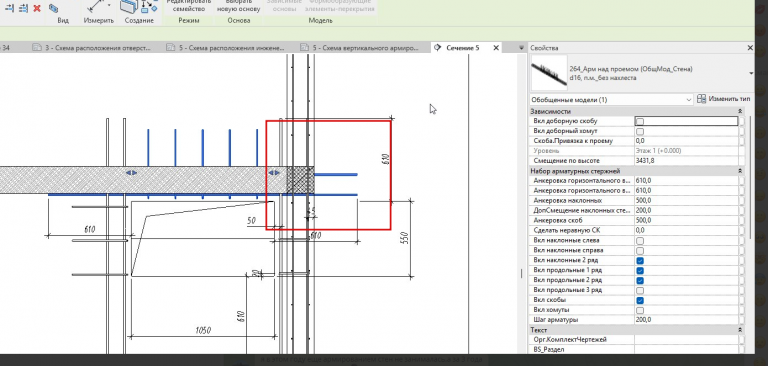Open the Измерить dropdown arrow
This screenshot has width=768, height=366.
pos(109,5)
